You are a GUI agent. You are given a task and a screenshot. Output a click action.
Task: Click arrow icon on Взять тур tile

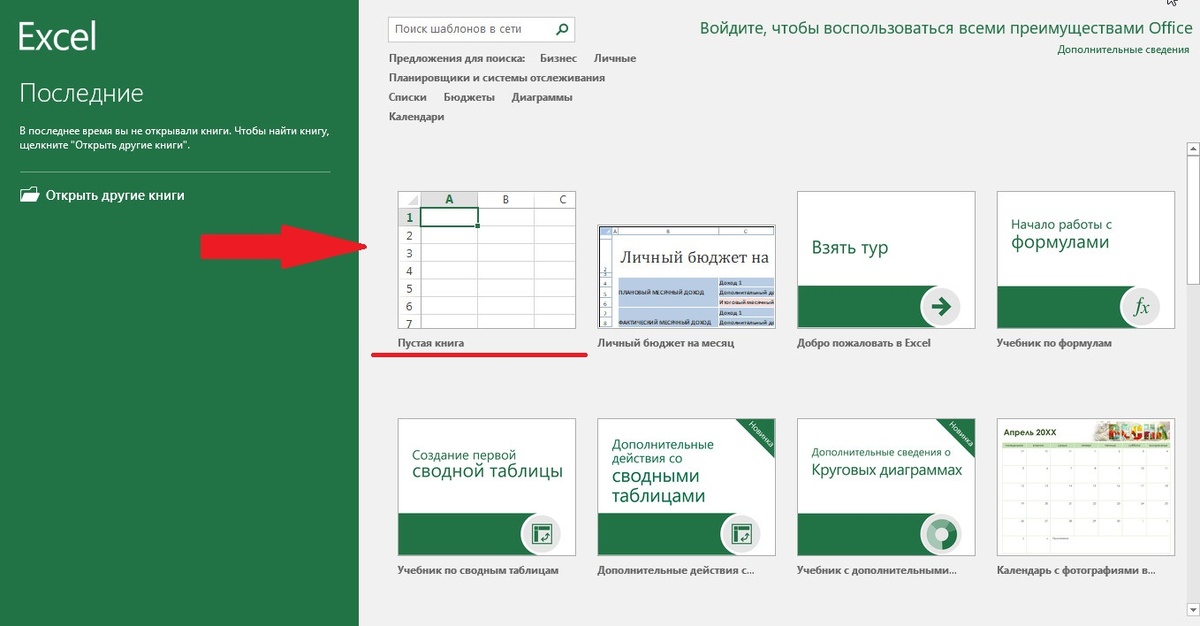[x=940, y=307]
